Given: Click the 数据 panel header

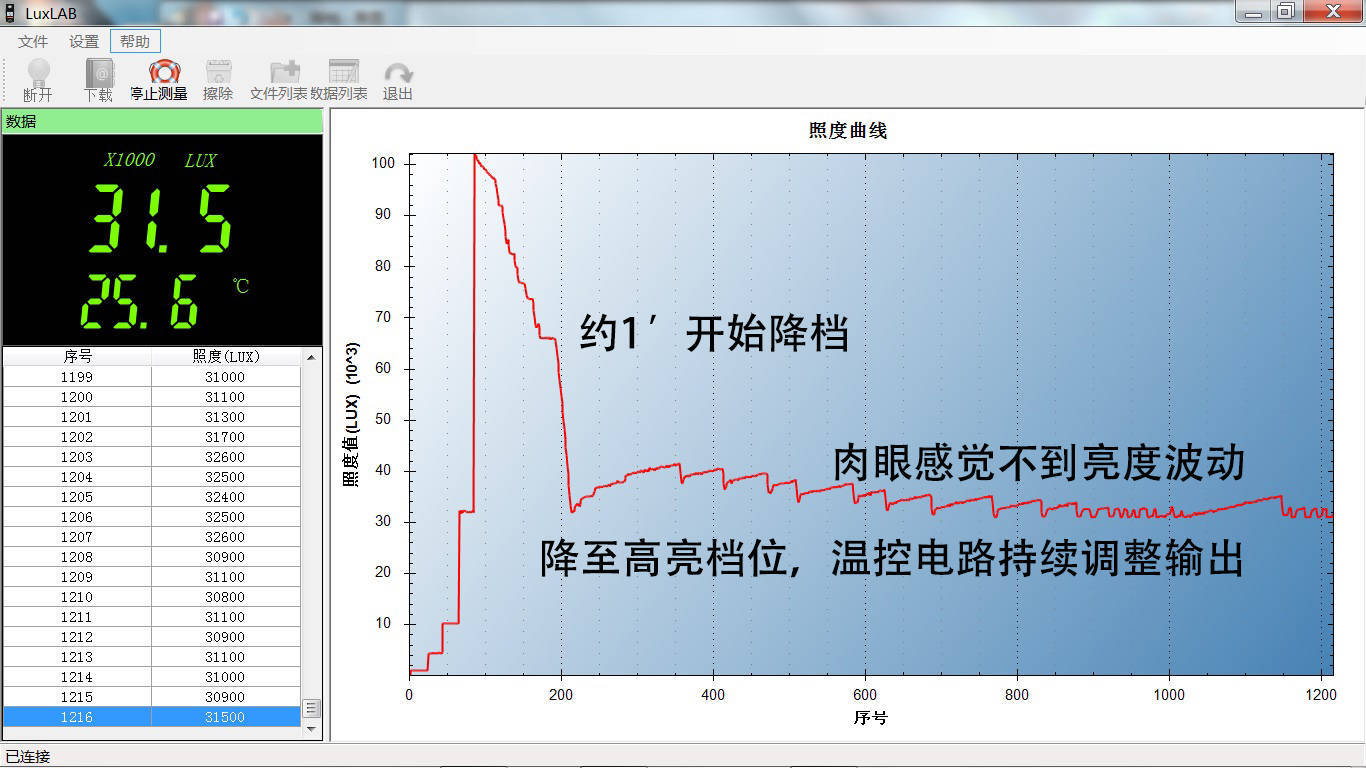Looking at the screenshot, I should click(162, 121).
